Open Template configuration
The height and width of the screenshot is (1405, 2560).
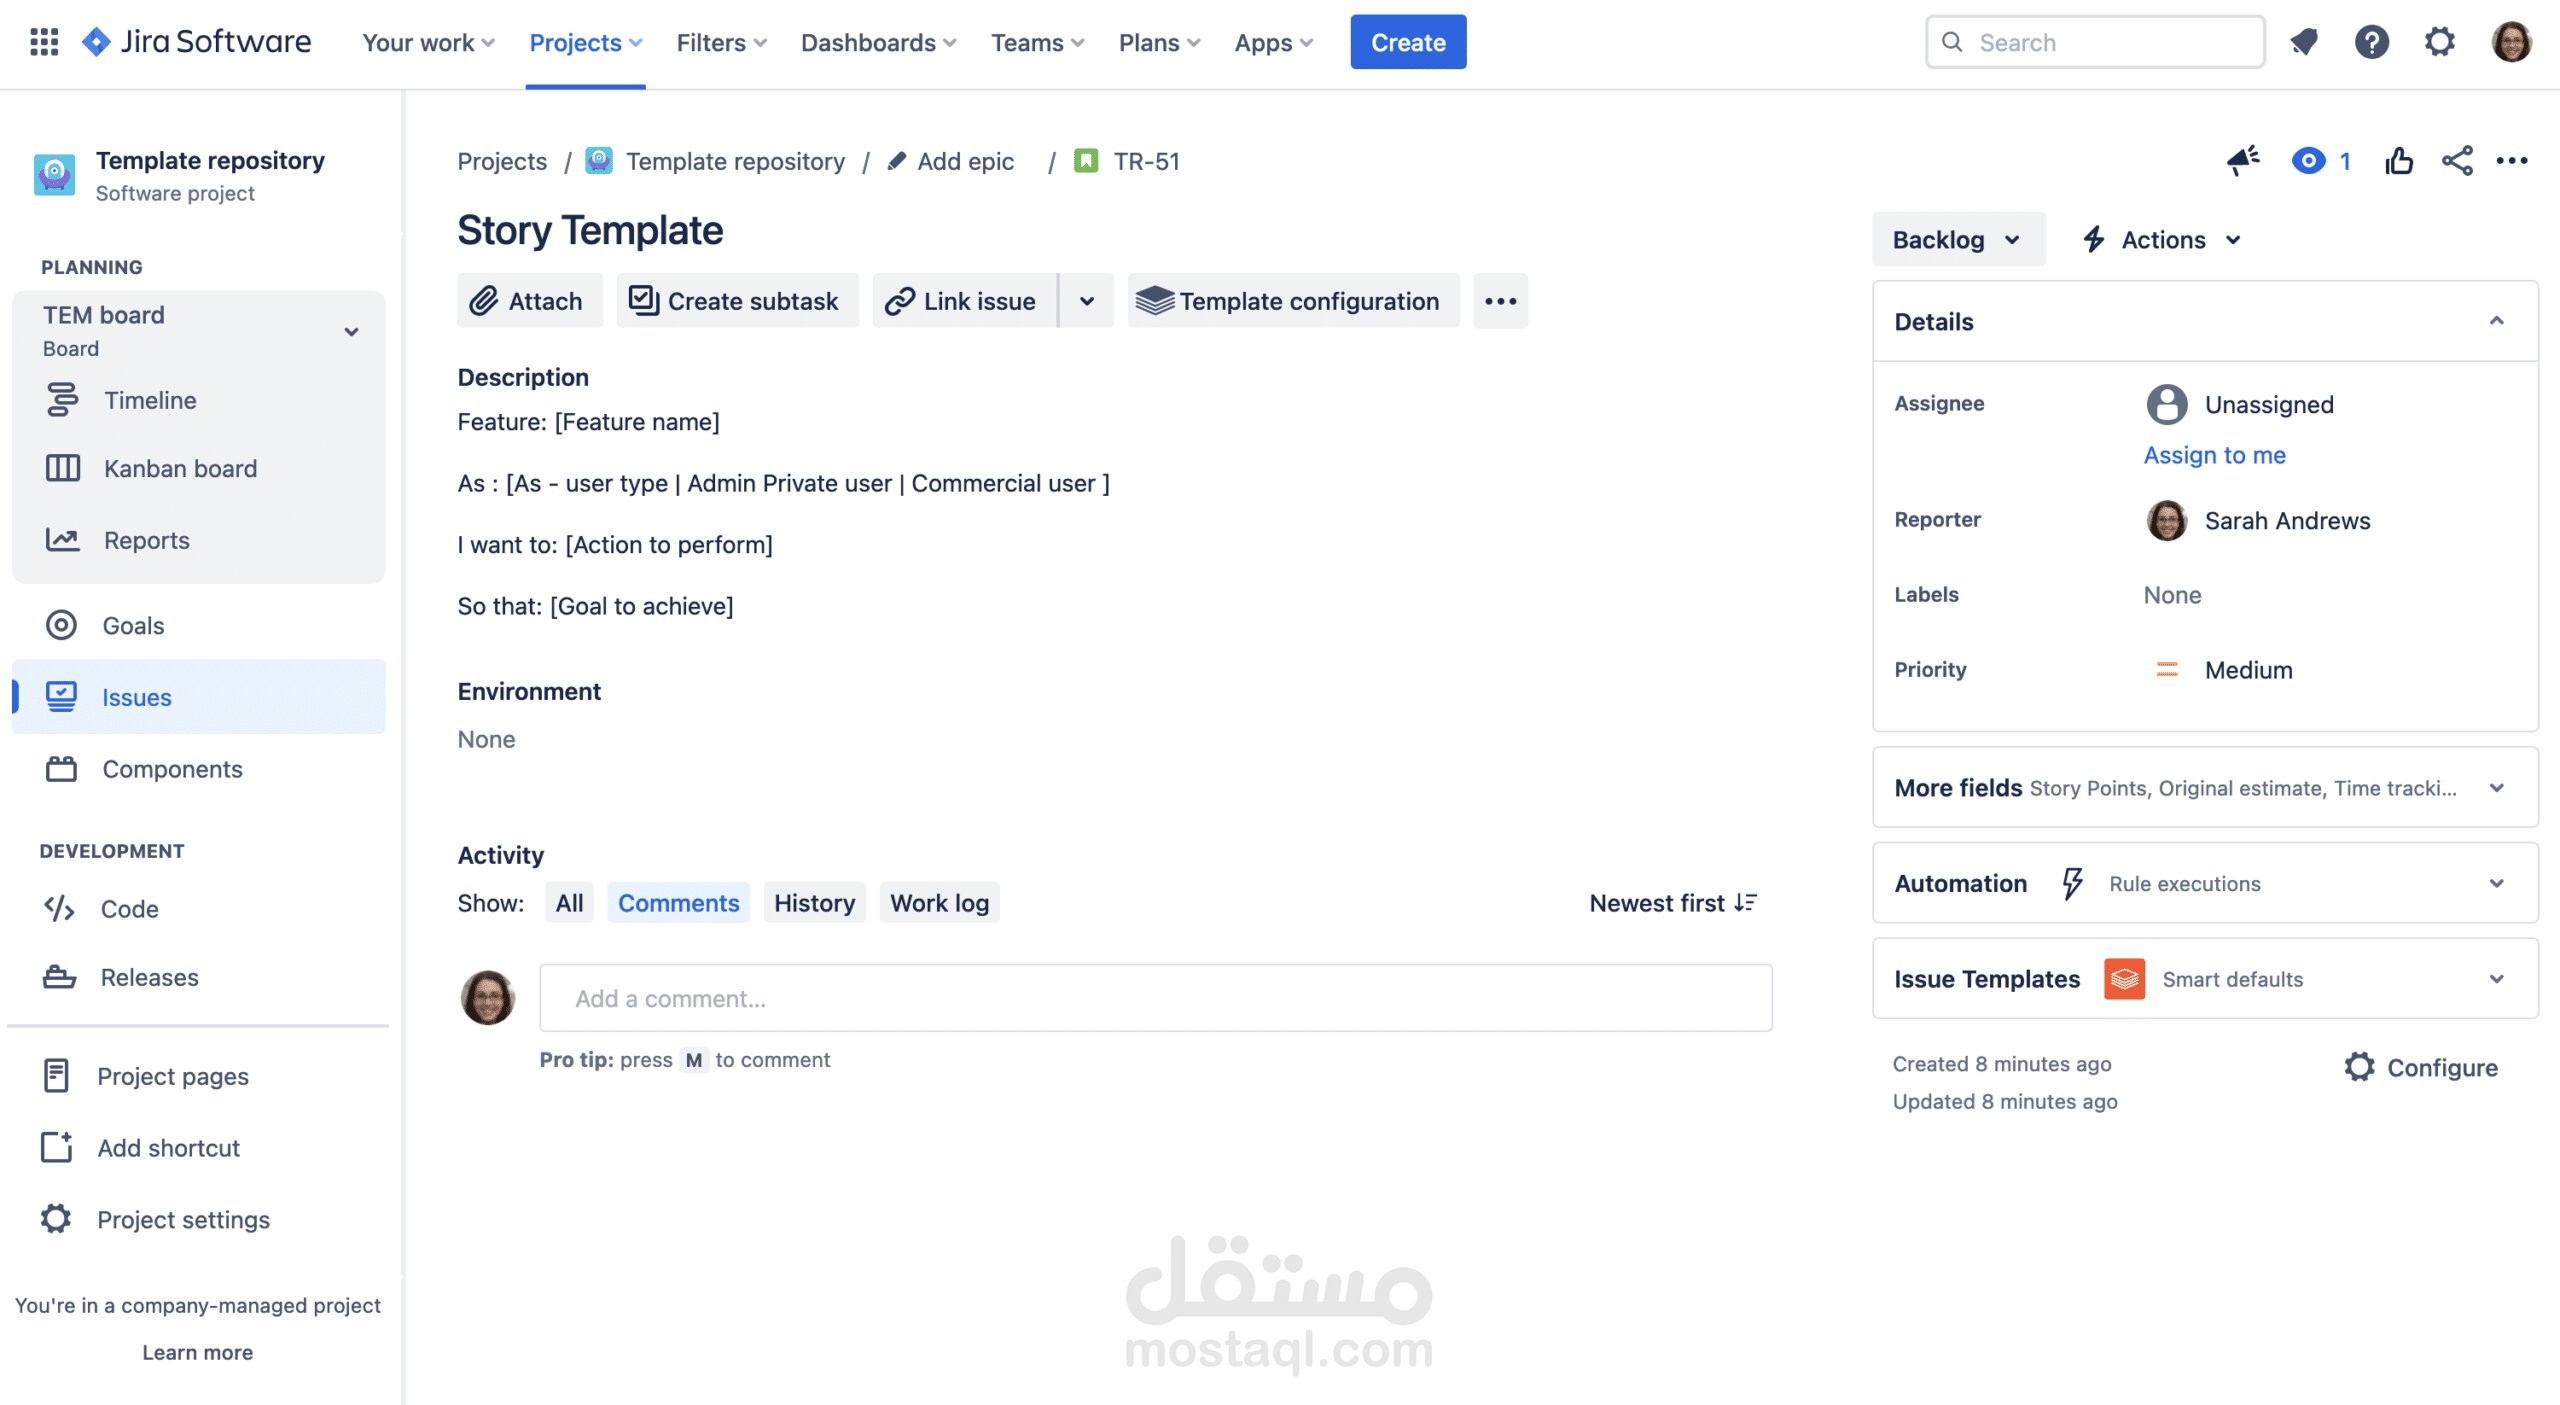click(1293, 301)
